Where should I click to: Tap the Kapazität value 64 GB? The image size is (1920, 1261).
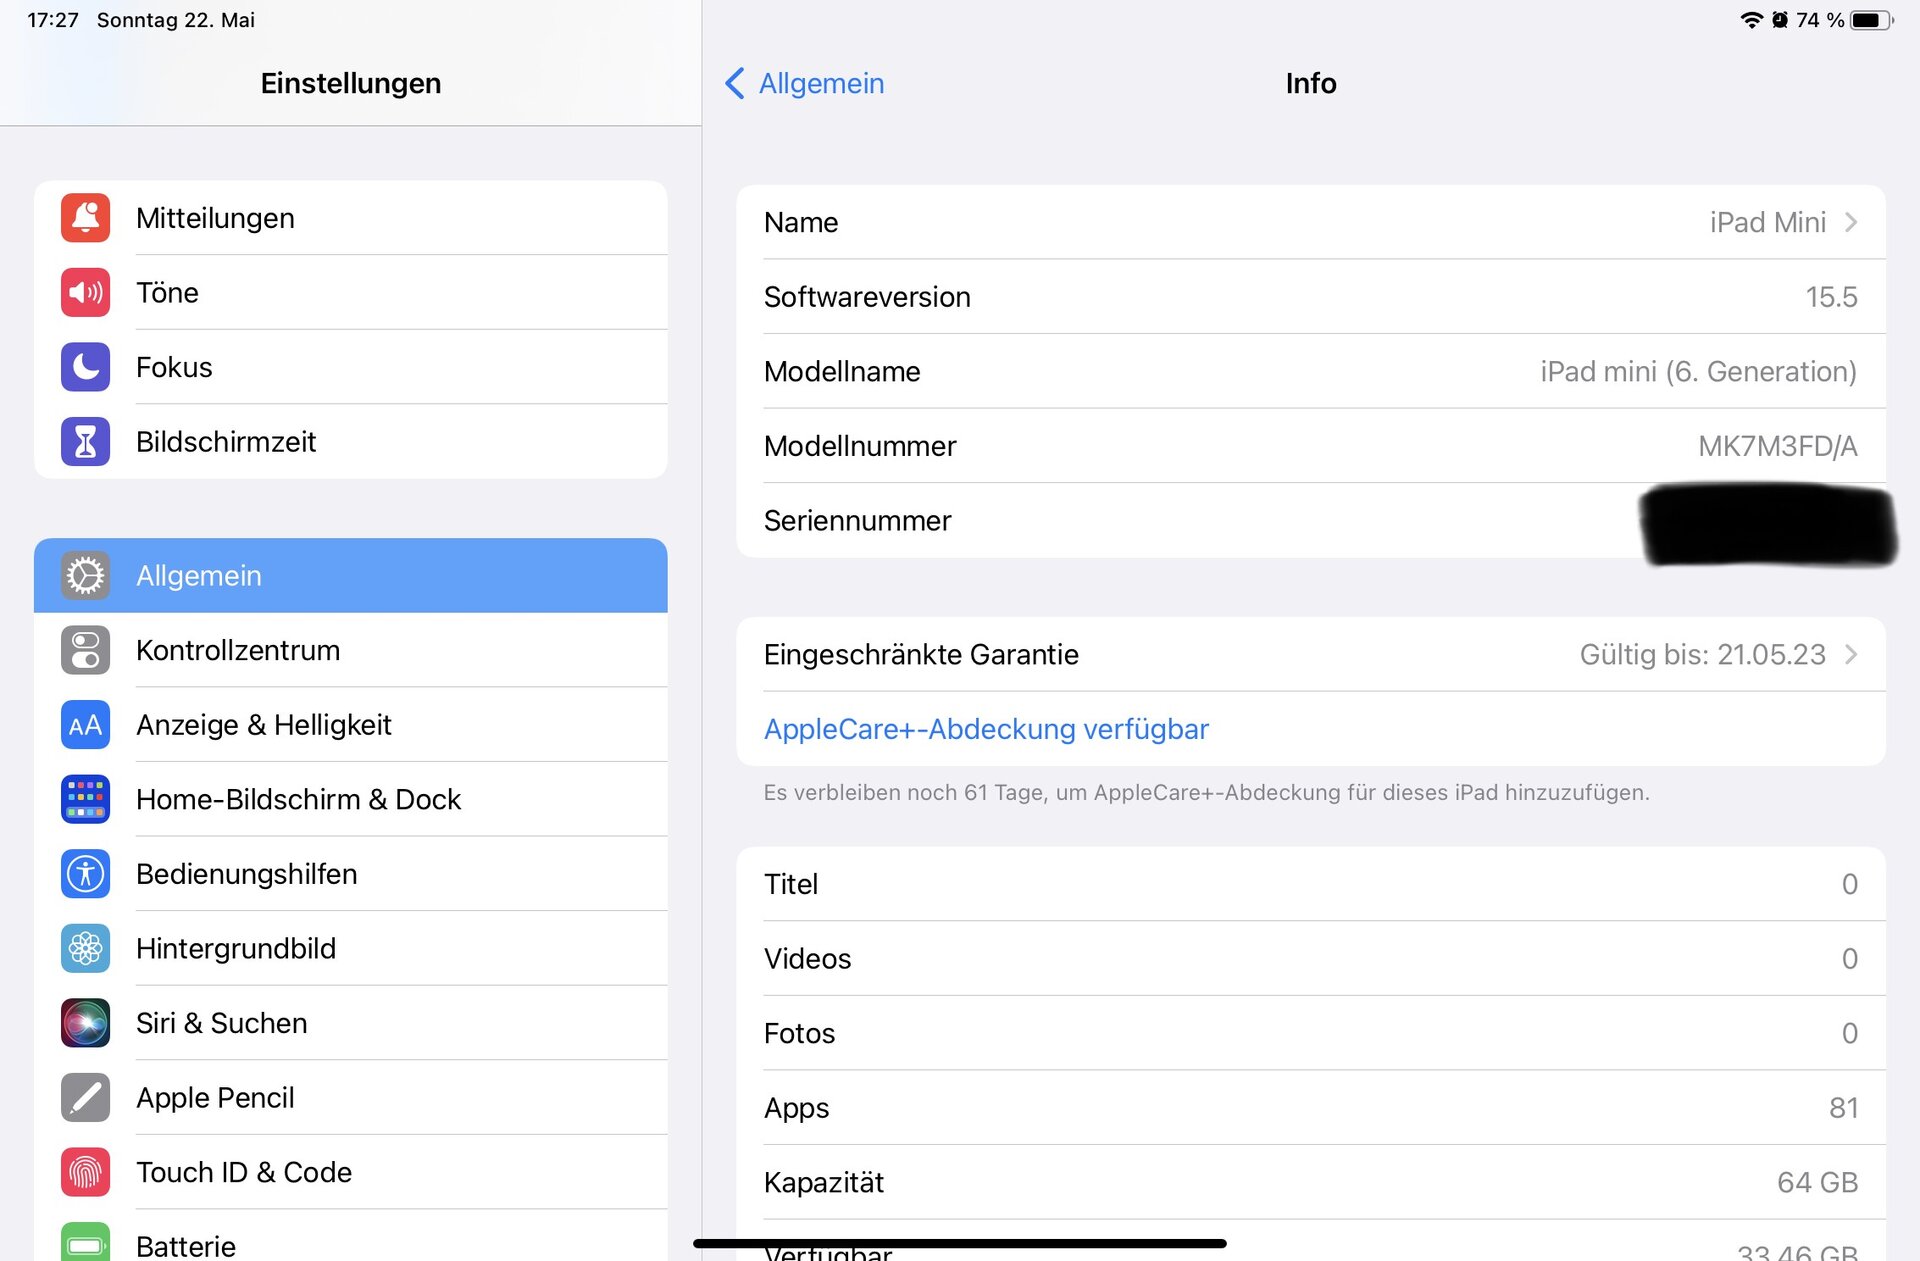pyautogui.click(x=1817, y=1182)
